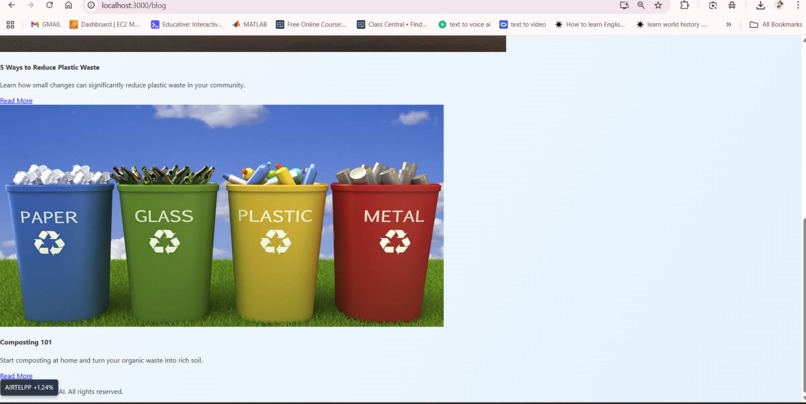Screen dimensions: 806x404
Task: Open the text to voice ai bookmark
Action: coord(464,24)
